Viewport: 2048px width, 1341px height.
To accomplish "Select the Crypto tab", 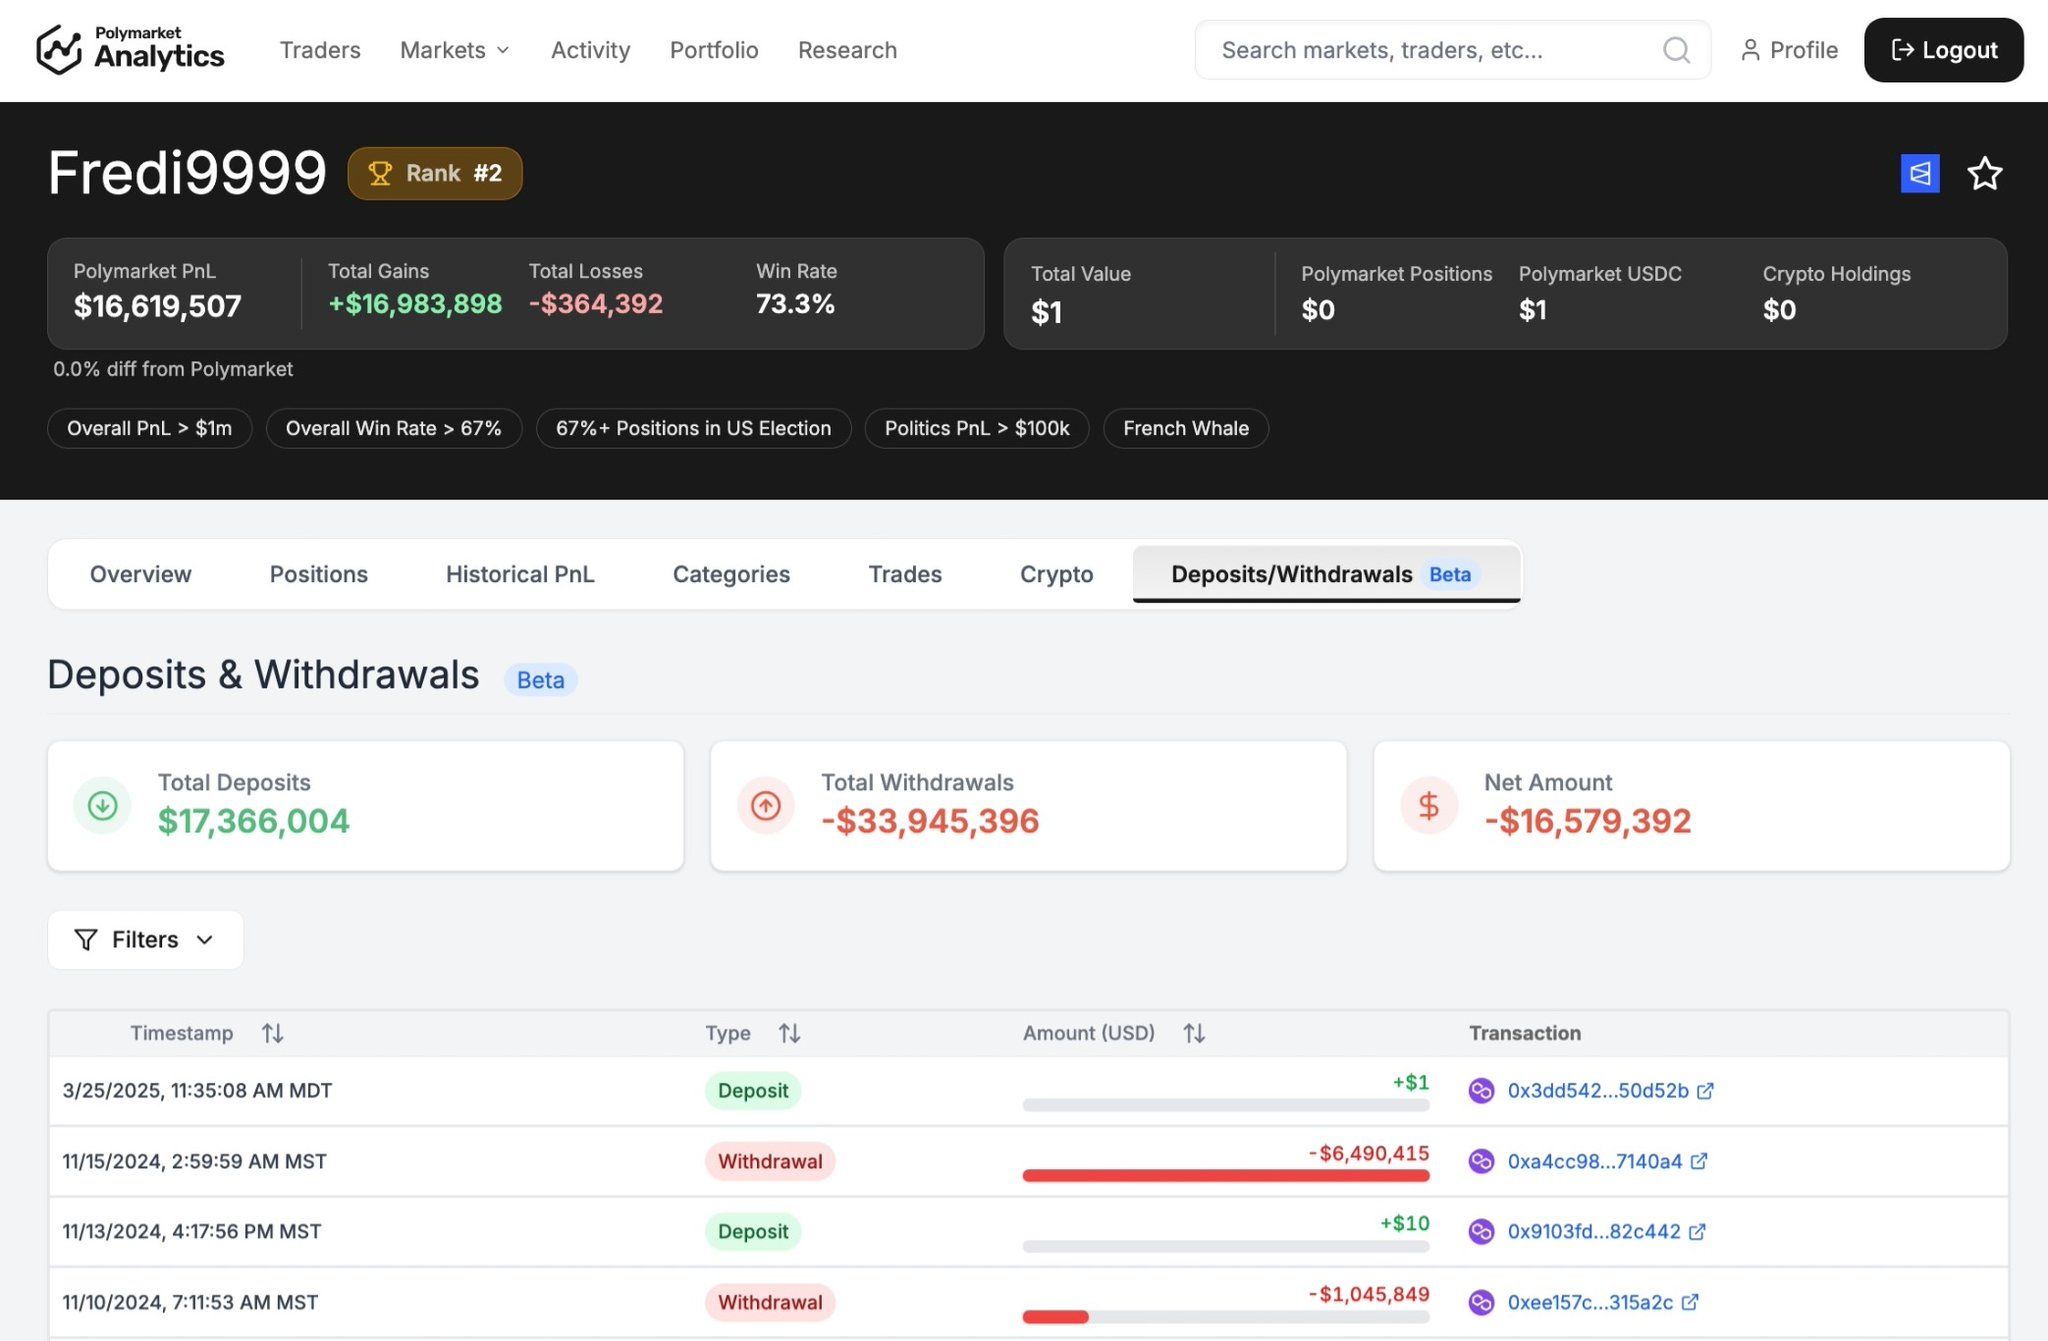I will pos(1056,574).
